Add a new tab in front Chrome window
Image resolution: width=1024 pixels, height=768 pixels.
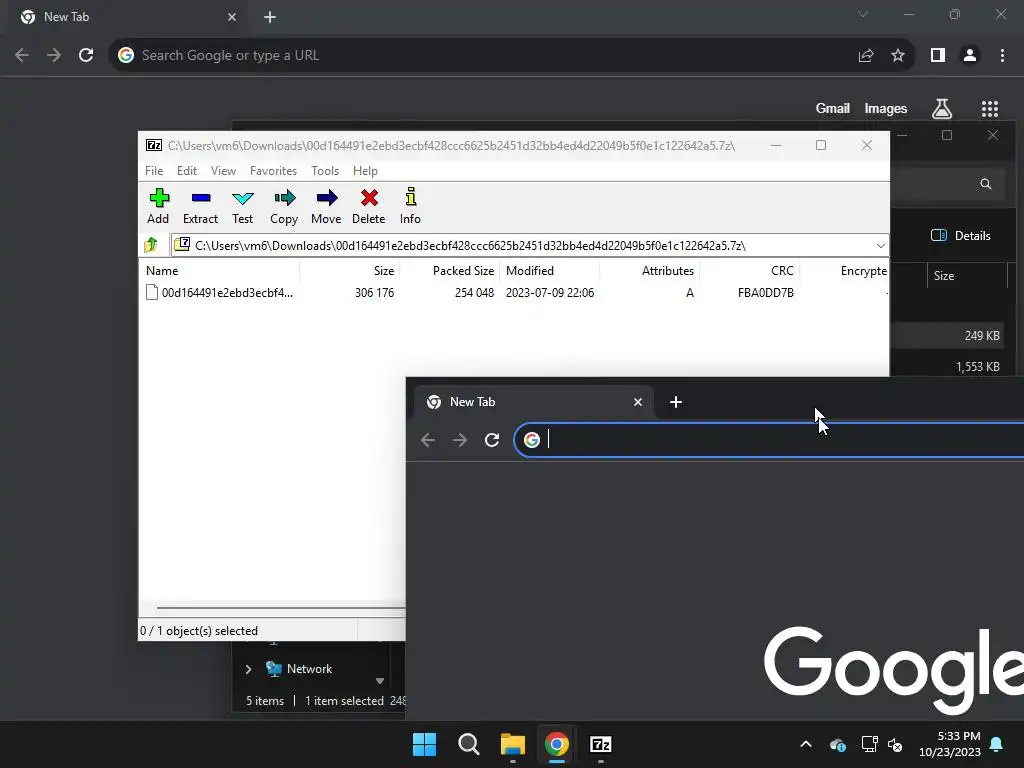click(x=676, y=402)
